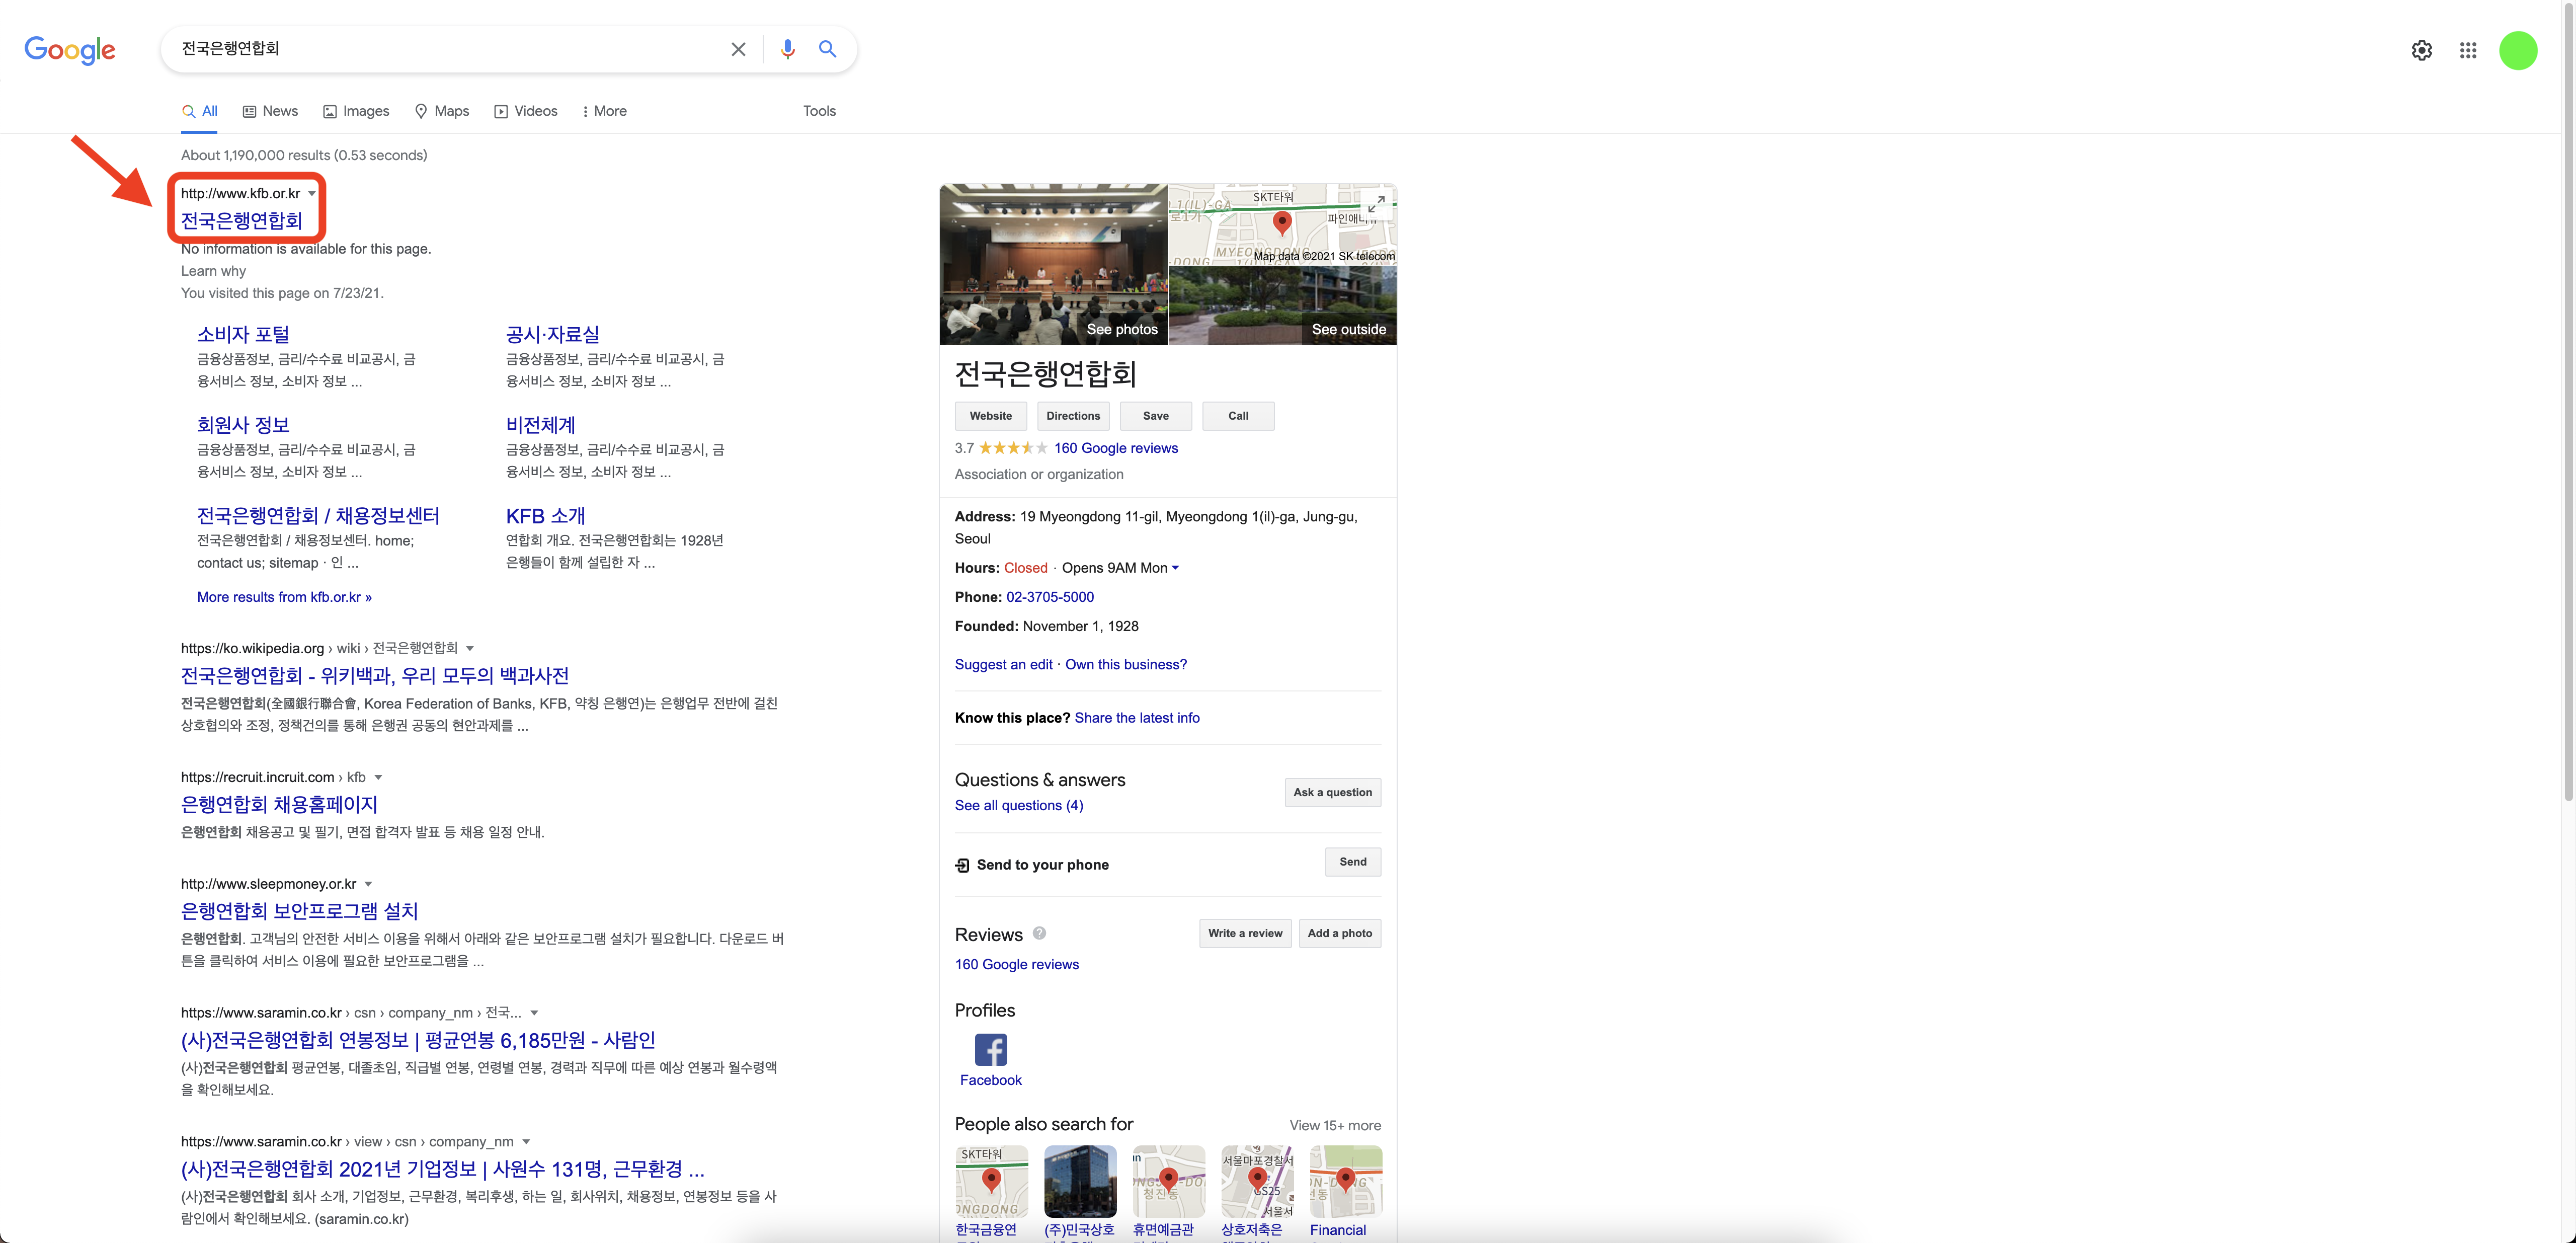This screenshot has width=2576, height=1243.
Task: Expand the saramin view csn dropdown arrow
Action: click(x=526, y=1142)
